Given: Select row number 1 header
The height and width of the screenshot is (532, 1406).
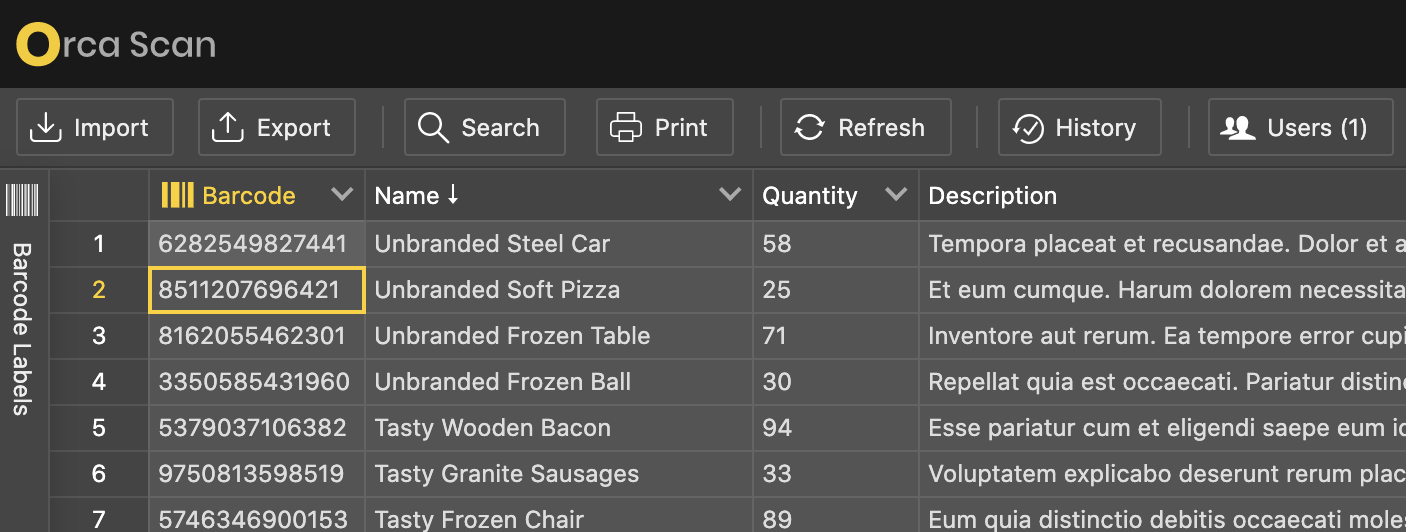Looking at the screenshot, I should pos(98,244).
